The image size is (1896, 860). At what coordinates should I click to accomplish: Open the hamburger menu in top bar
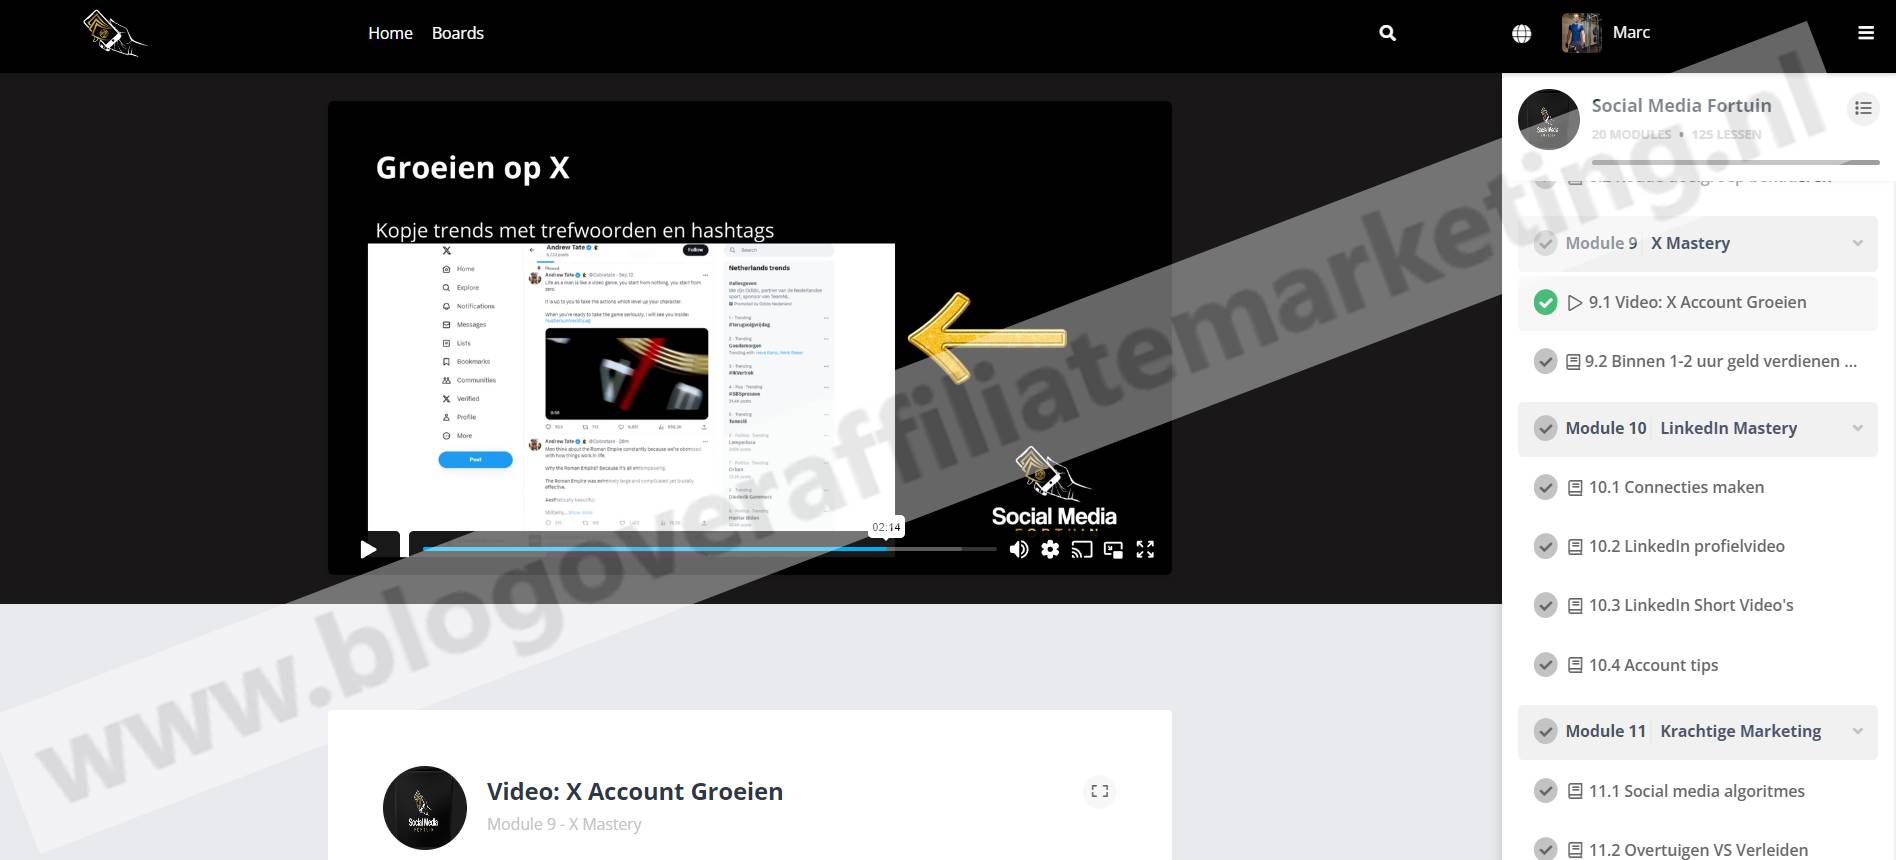coord(1865,33)
